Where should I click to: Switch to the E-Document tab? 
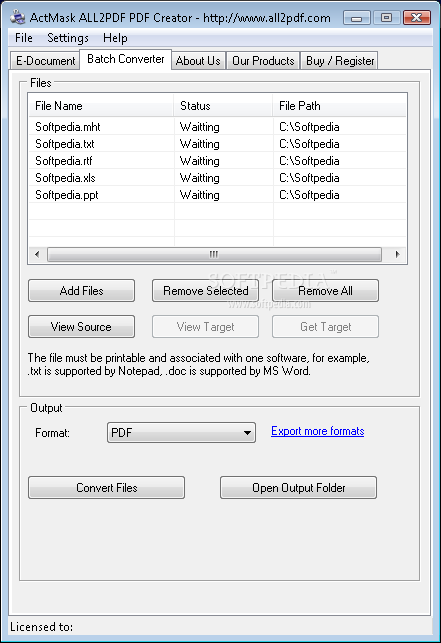click(45, 61)
